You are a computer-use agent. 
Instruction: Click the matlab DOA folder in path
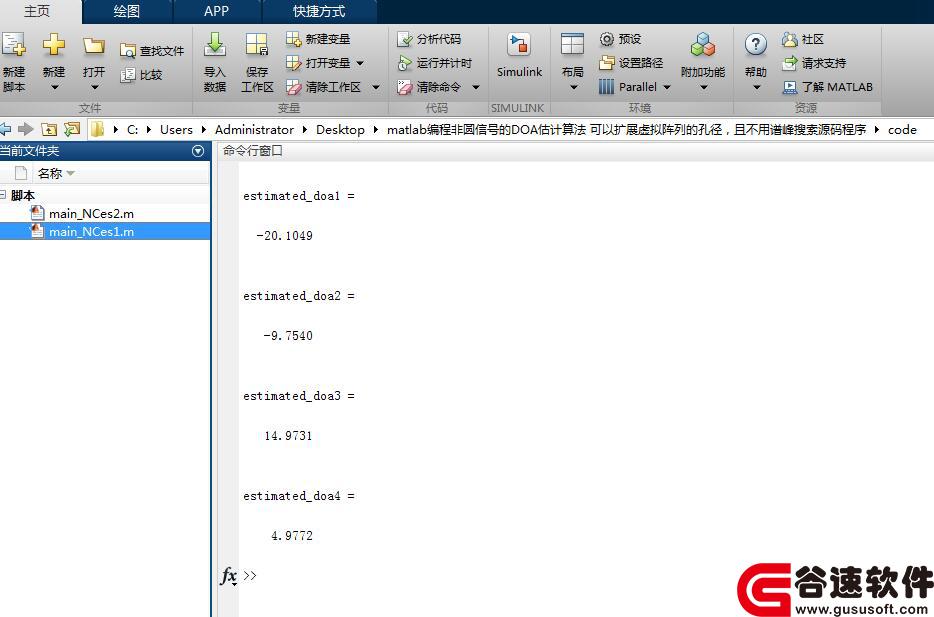(x=626, y=130)
